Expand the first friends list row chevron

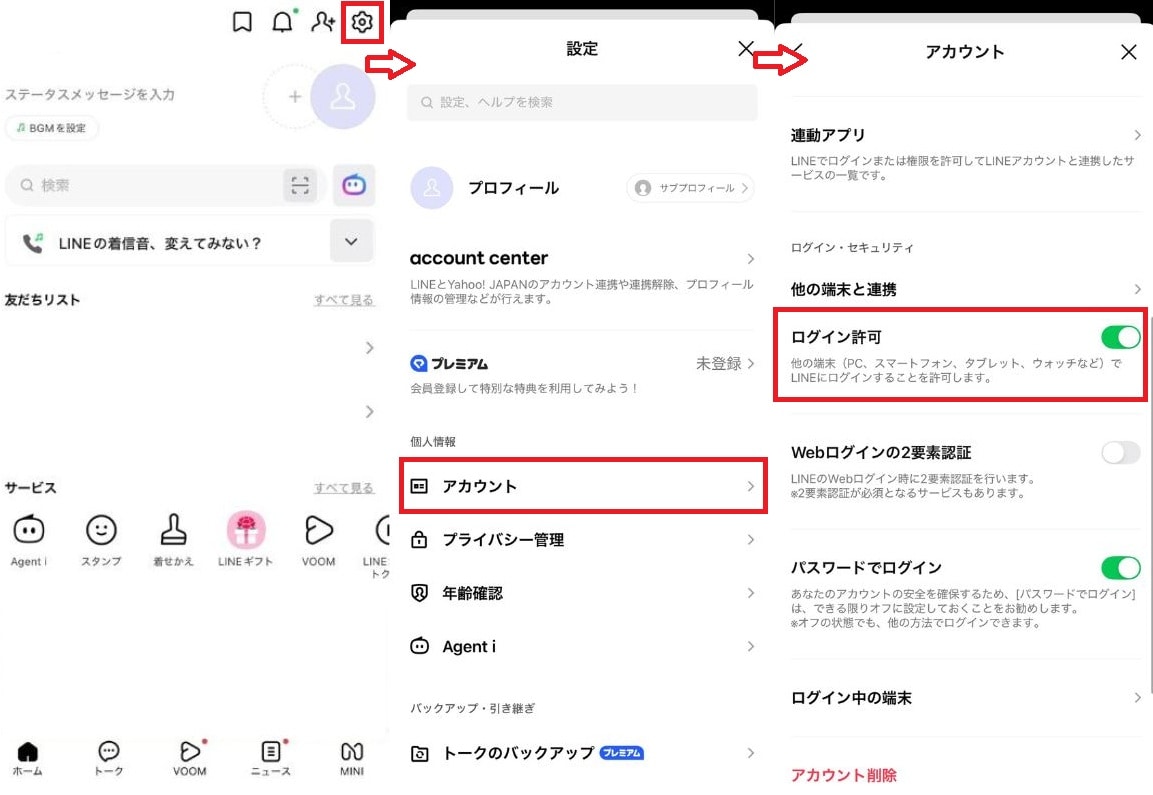(369, 348)
